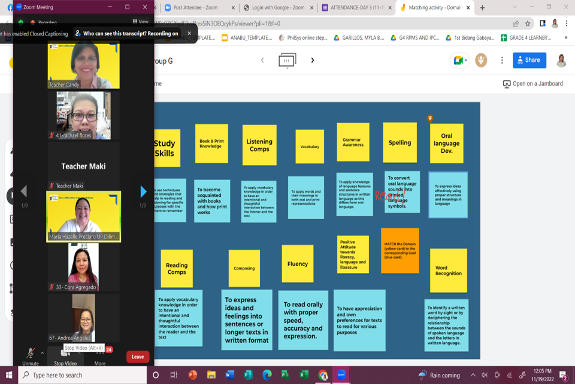Select the 'To read orally with proper speed' note
This screenshot has height=384, width=575.
coord(303,320)
